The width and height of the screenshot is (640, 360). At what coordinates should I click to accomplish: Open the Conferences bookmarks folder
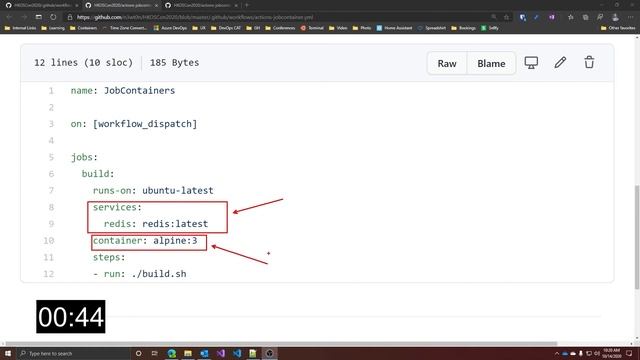coord(280,28)
